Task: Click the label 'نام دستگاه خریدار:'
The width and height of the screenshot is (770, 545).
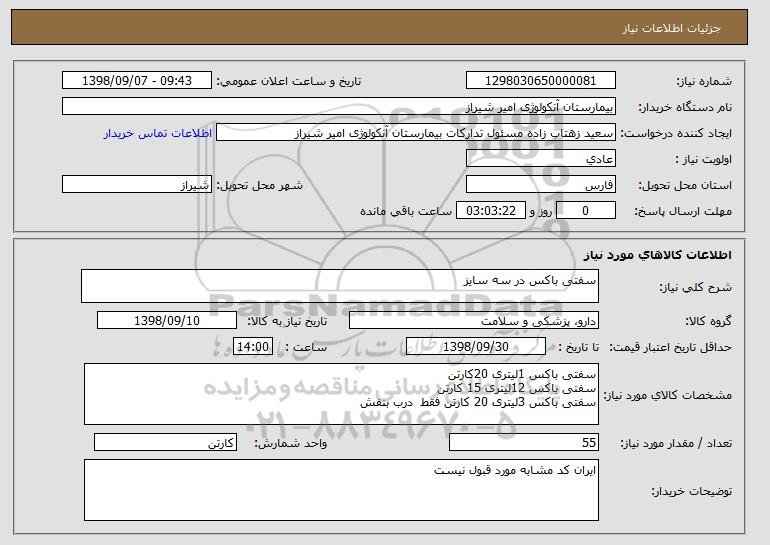Action: [685, 108]
